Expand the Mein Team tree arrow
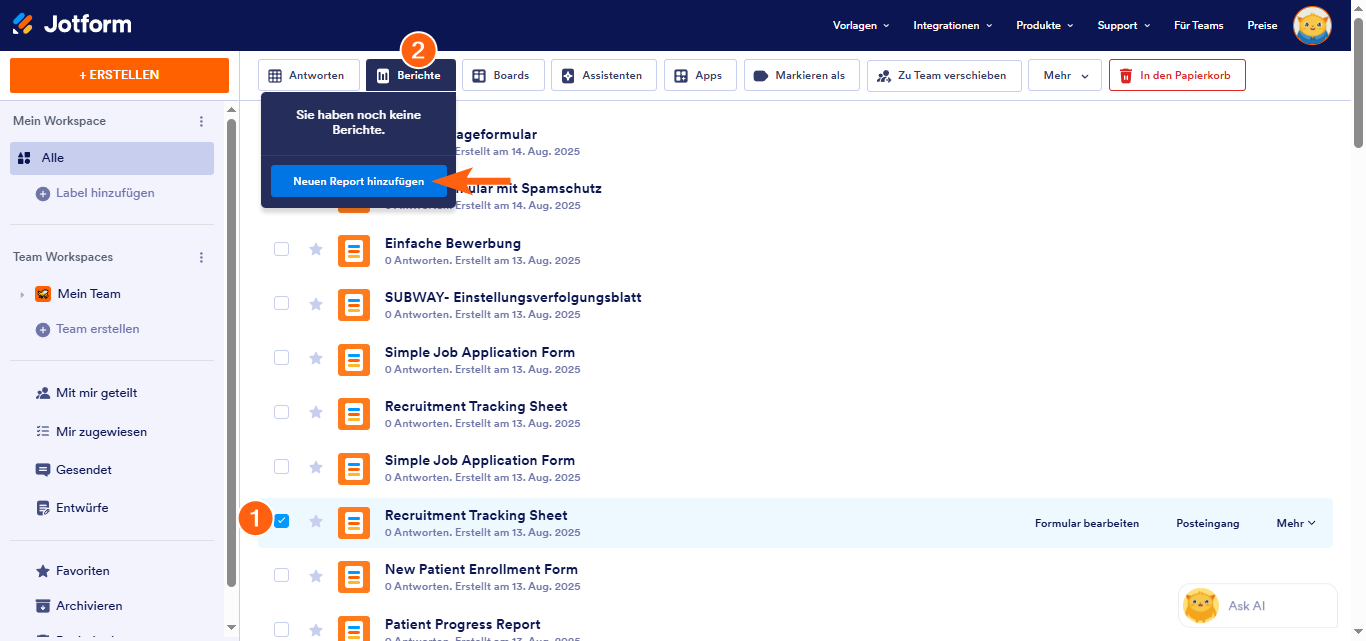This screenshot has width=1366, height=641. coord(22,295)
